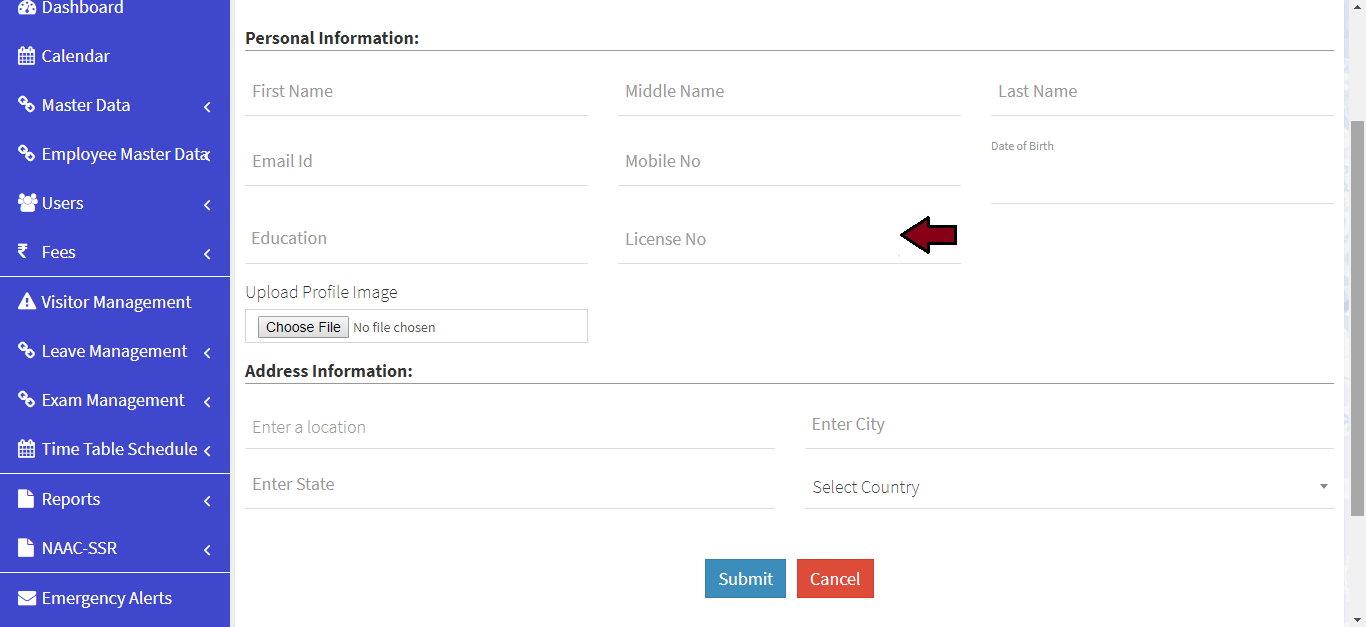Screen dimensions: 1366x627
Task: Focus the First Name field
Action: [416, 92]
